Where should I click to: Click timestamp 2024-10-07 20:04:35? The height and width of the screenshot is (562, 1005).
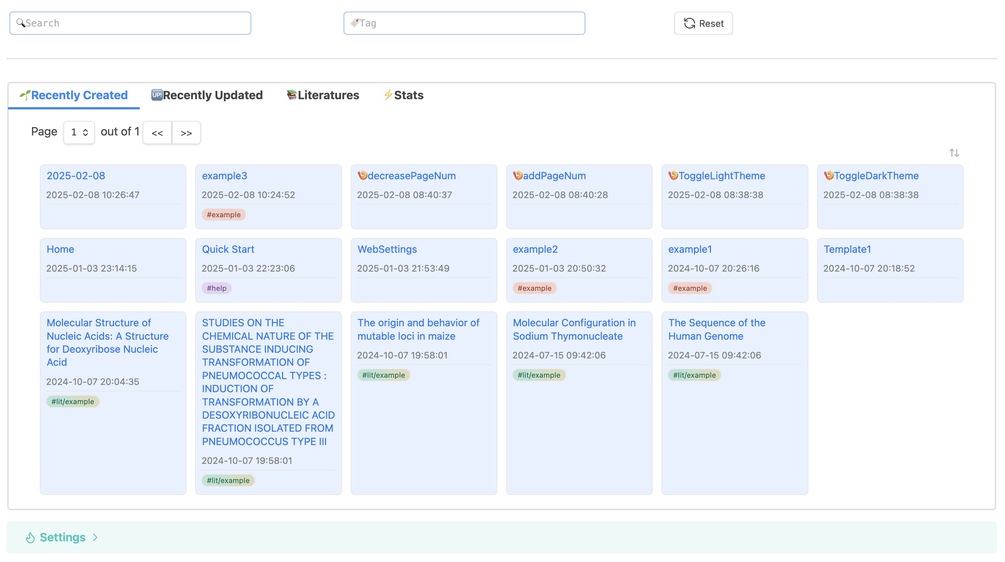coord(92,382)
